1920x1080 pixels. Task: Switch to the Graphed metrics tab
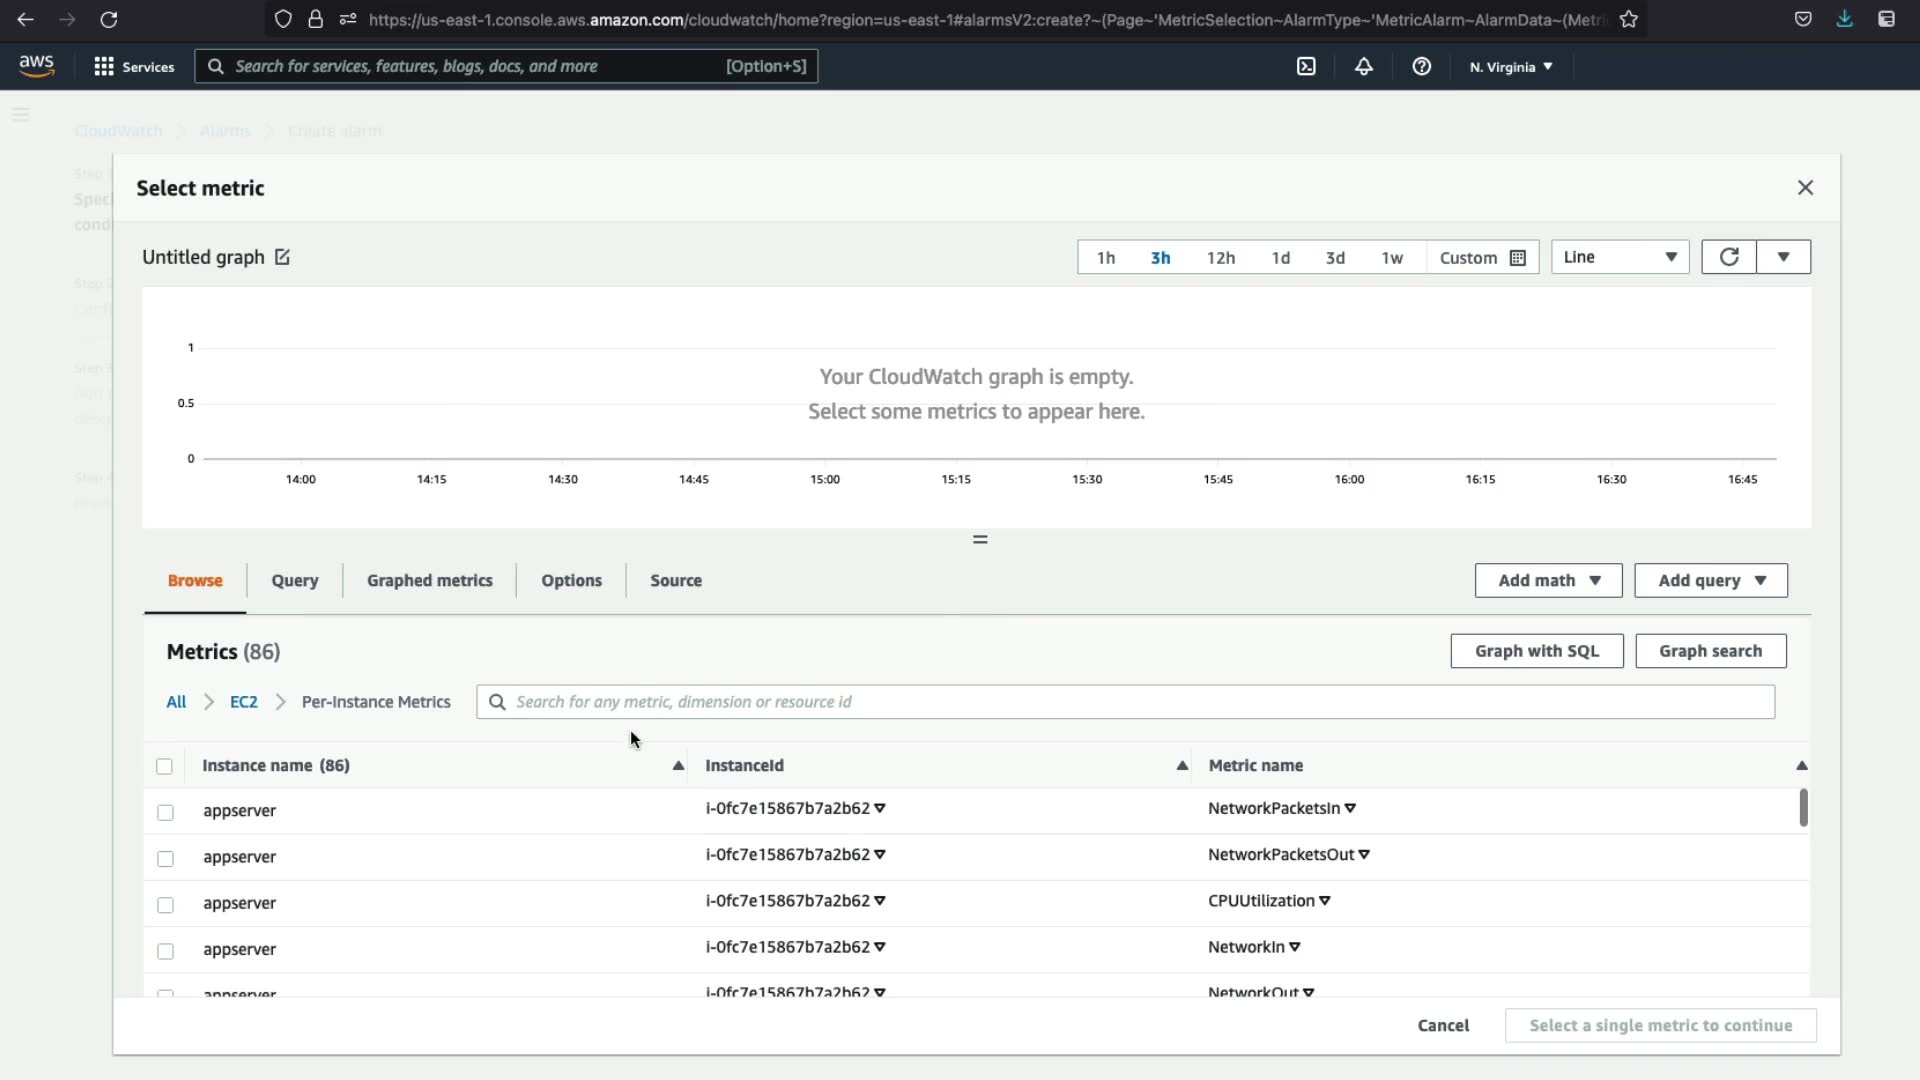click(429, 581)
